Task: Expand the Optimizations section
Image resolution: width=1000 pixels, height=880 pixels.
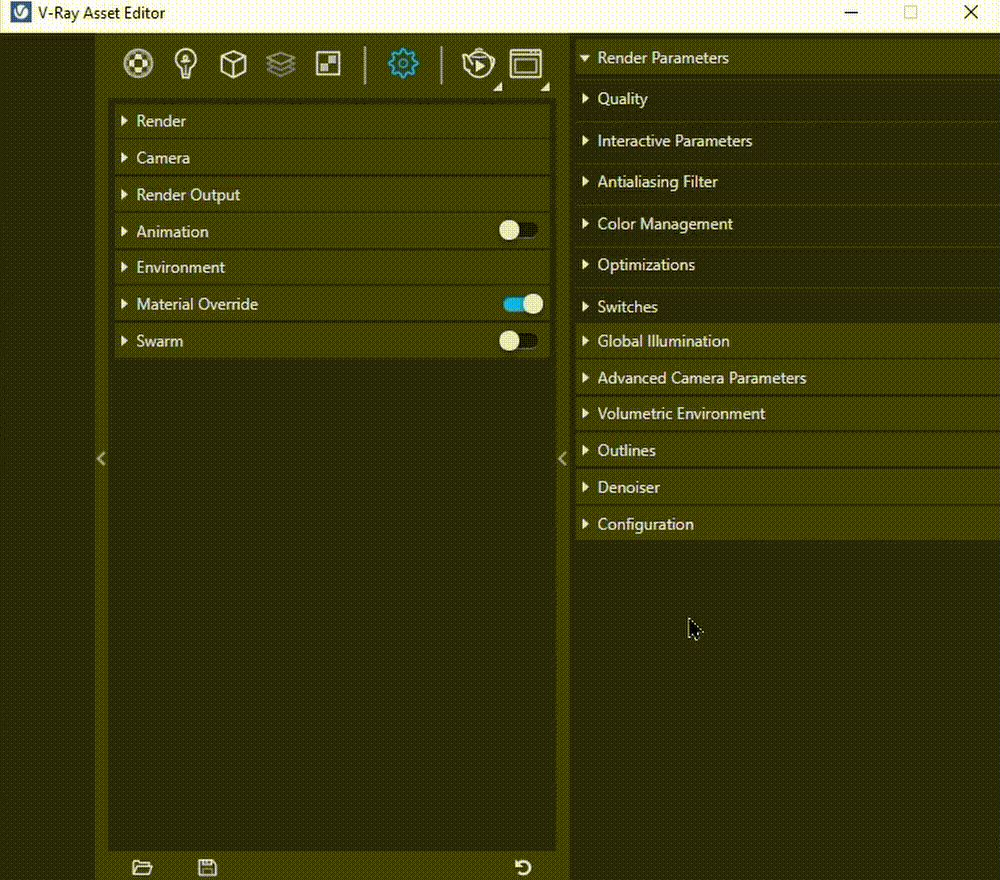Action: [788, 265]
